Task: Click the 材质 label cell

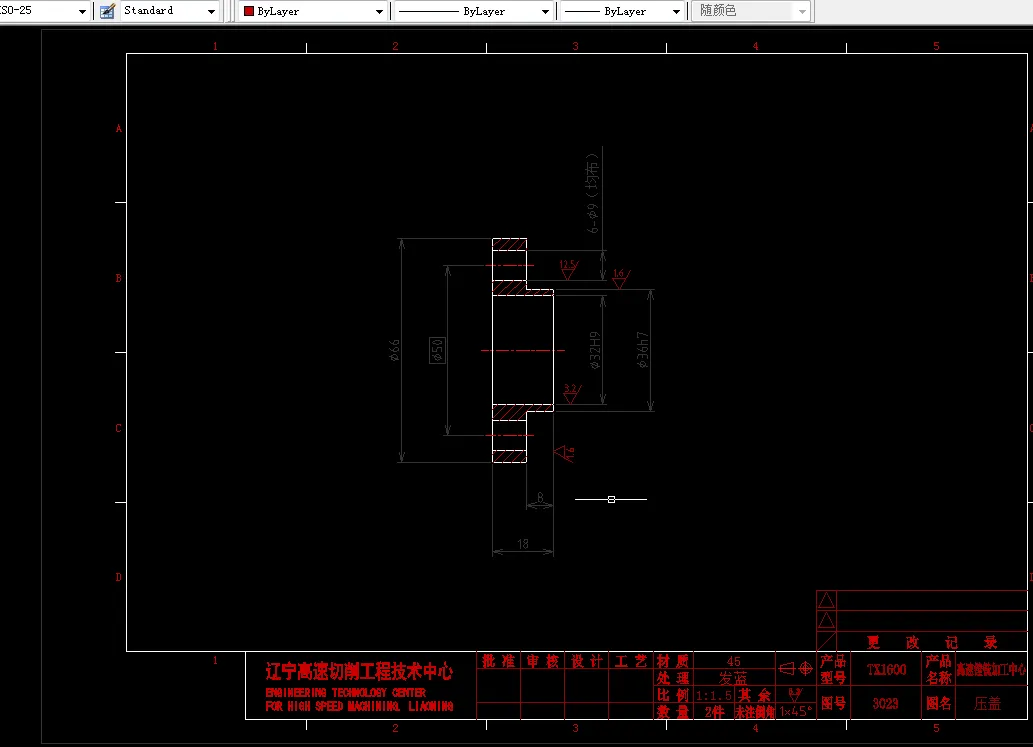Action: tap(673, 661)
